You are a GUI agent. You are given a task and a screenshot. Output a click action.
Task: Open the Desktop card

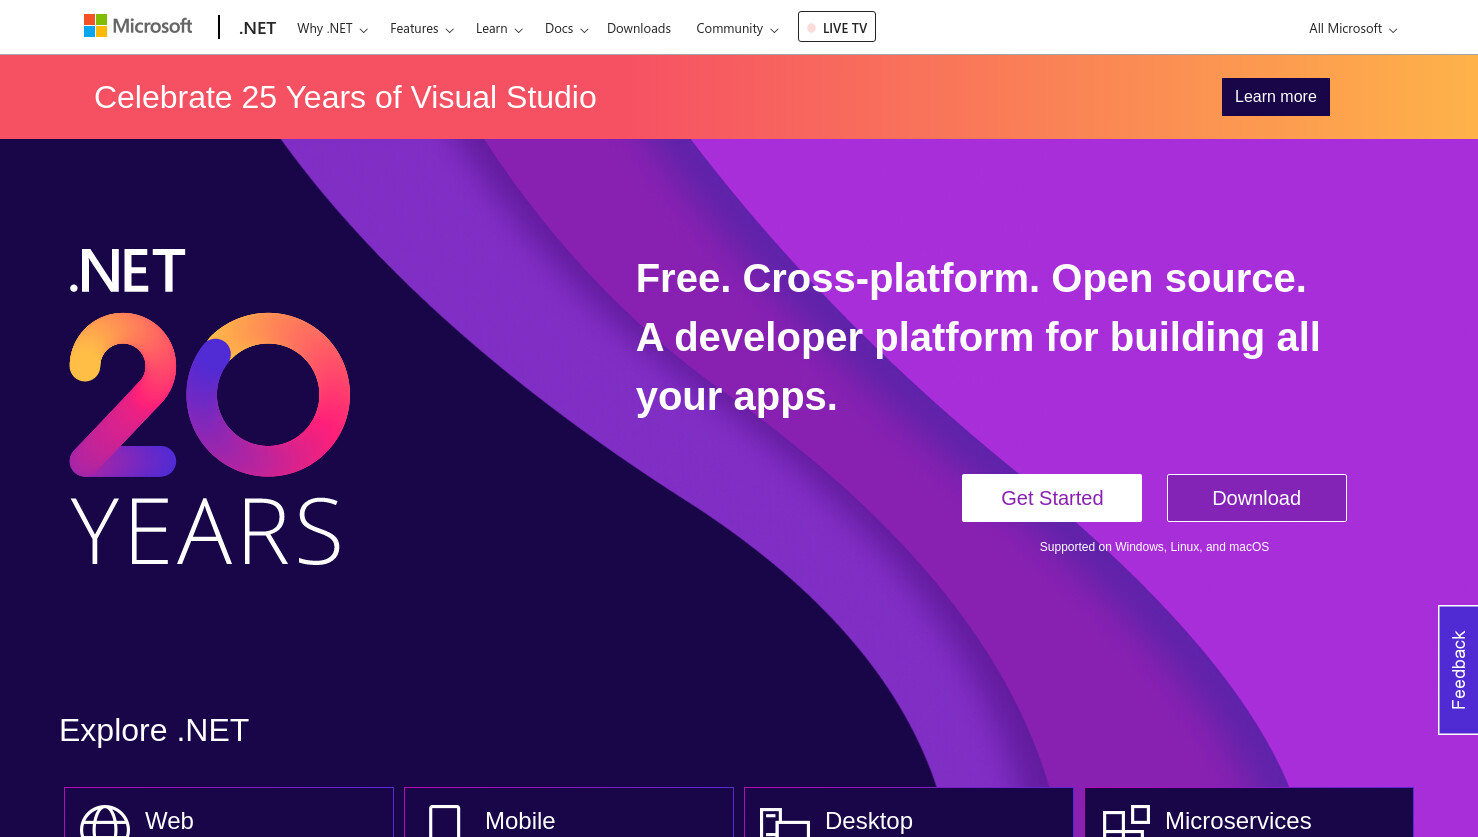909,812
